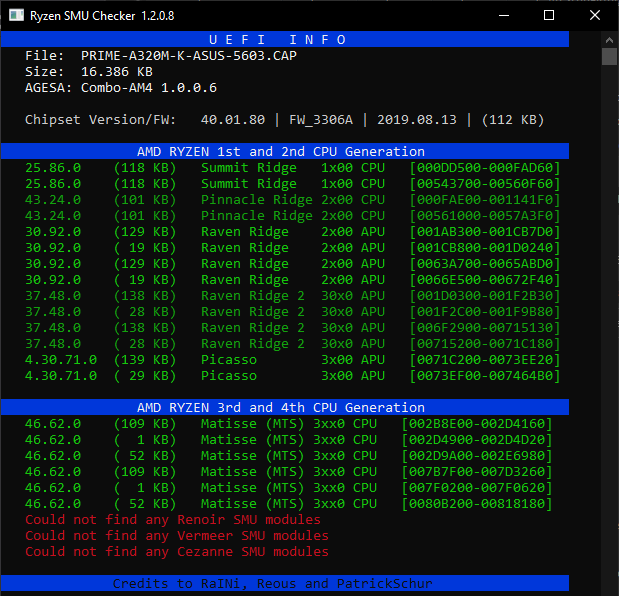Click file name PRIME-A320M-K-ASUS-5603.CAP
Image resolution: width=619 pixels, height=596 pixels.
[x=189, y=56]
